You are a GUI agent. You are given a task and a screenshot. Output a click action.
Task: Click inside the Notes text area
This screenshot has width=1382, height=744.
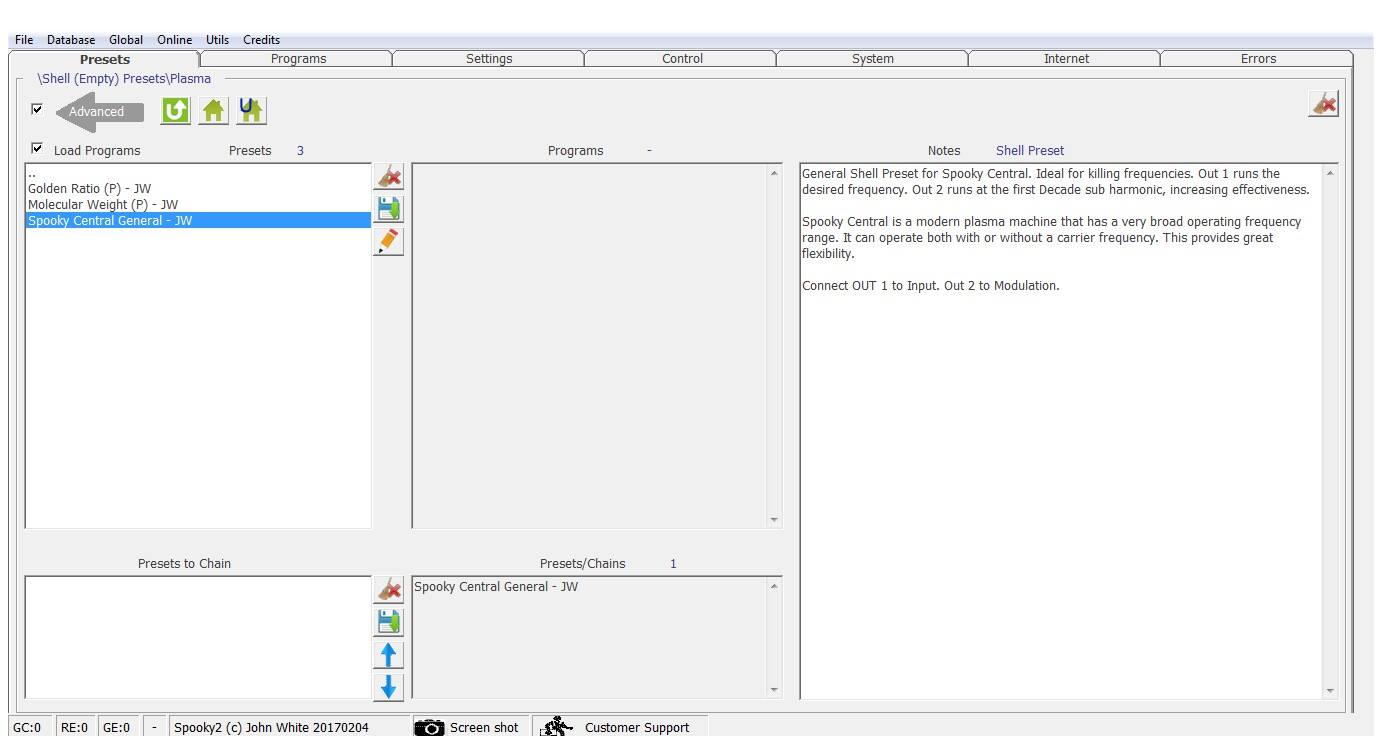1060,431
